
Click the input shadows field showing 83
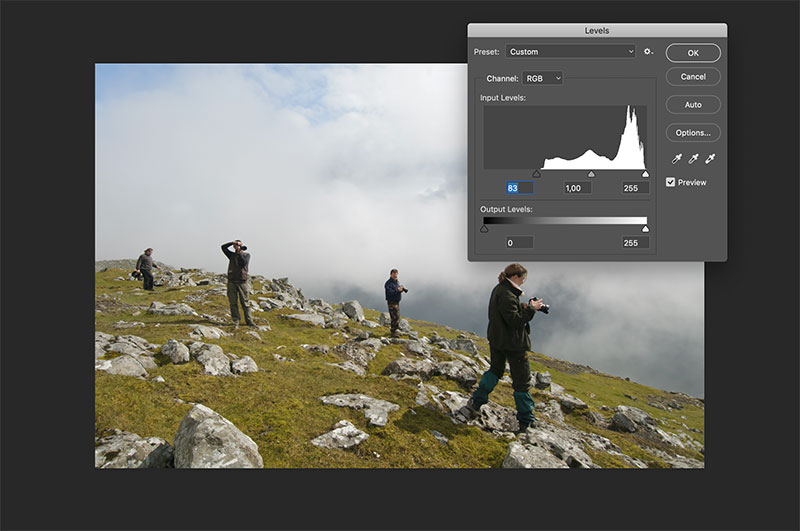519,188
